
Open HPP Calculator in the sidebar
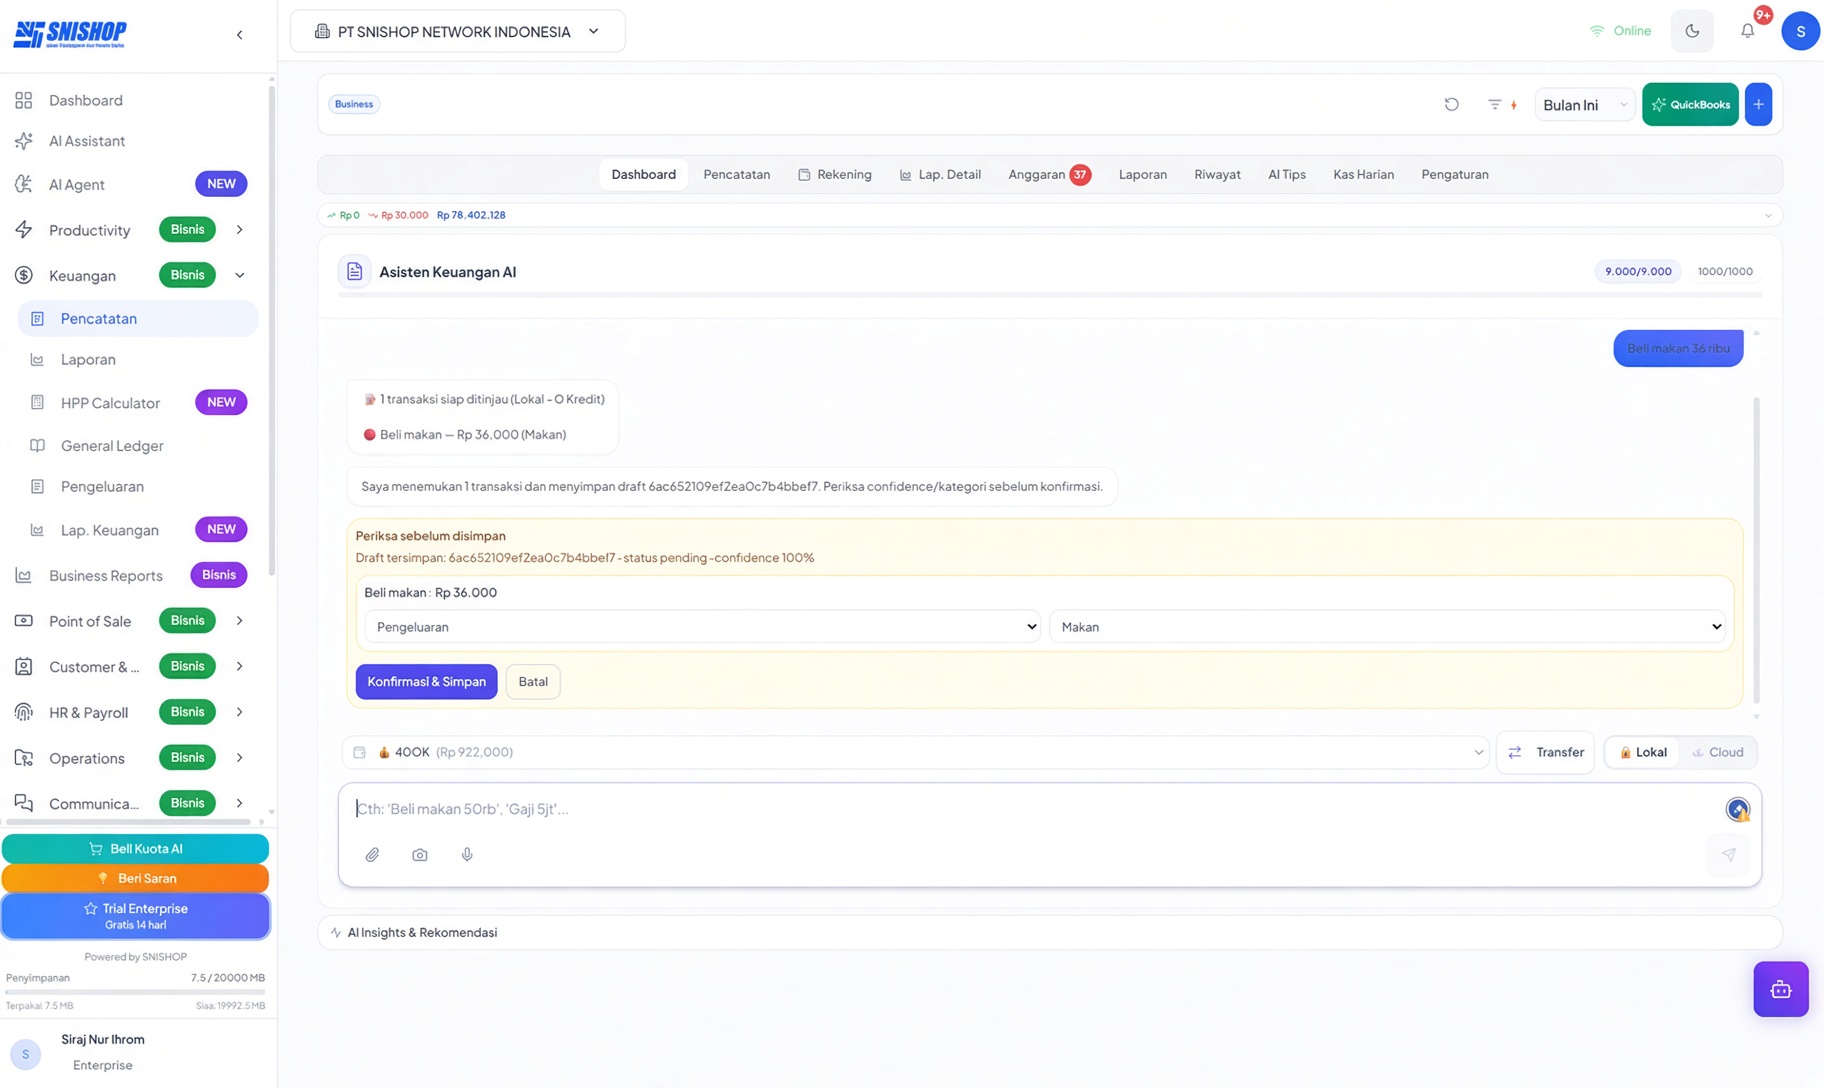pos(110,403)
